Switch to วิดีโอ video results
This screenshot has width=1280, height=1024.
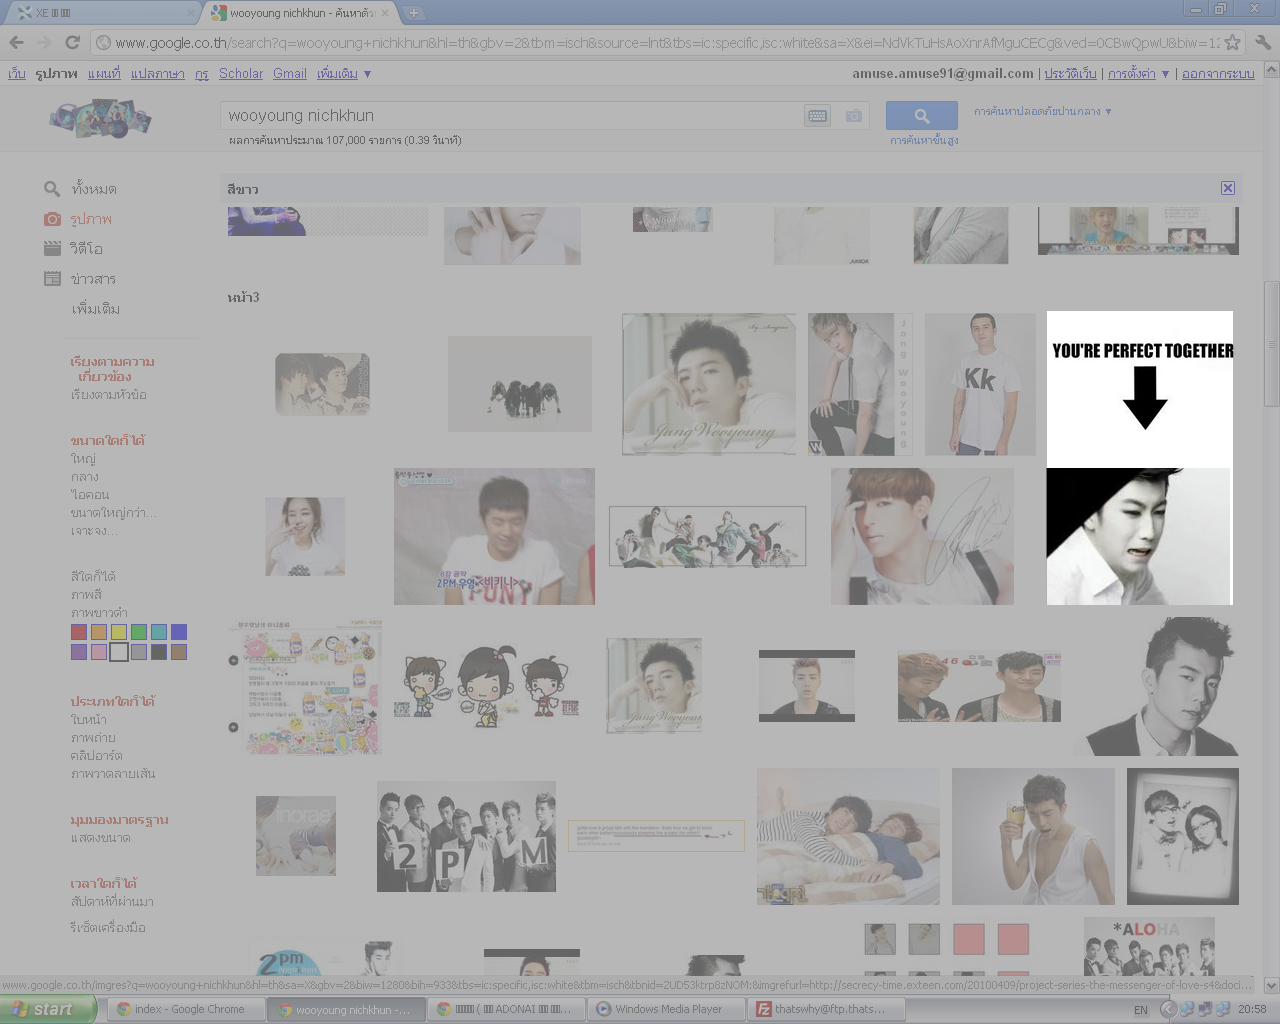pos(86,249)
